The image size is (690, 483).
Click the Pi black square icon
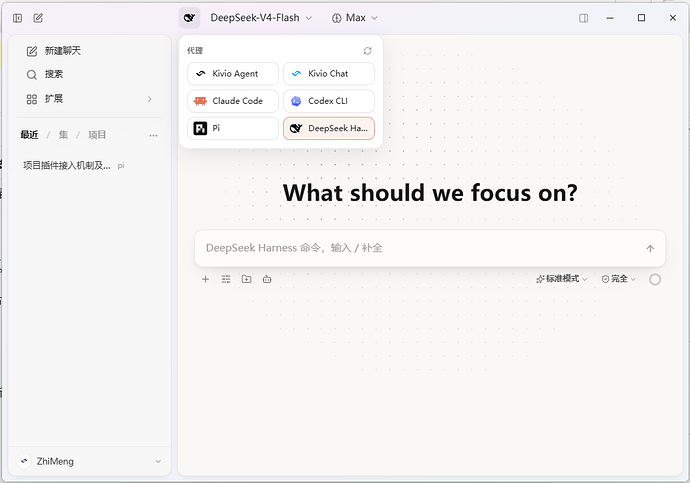coord(200,128)
